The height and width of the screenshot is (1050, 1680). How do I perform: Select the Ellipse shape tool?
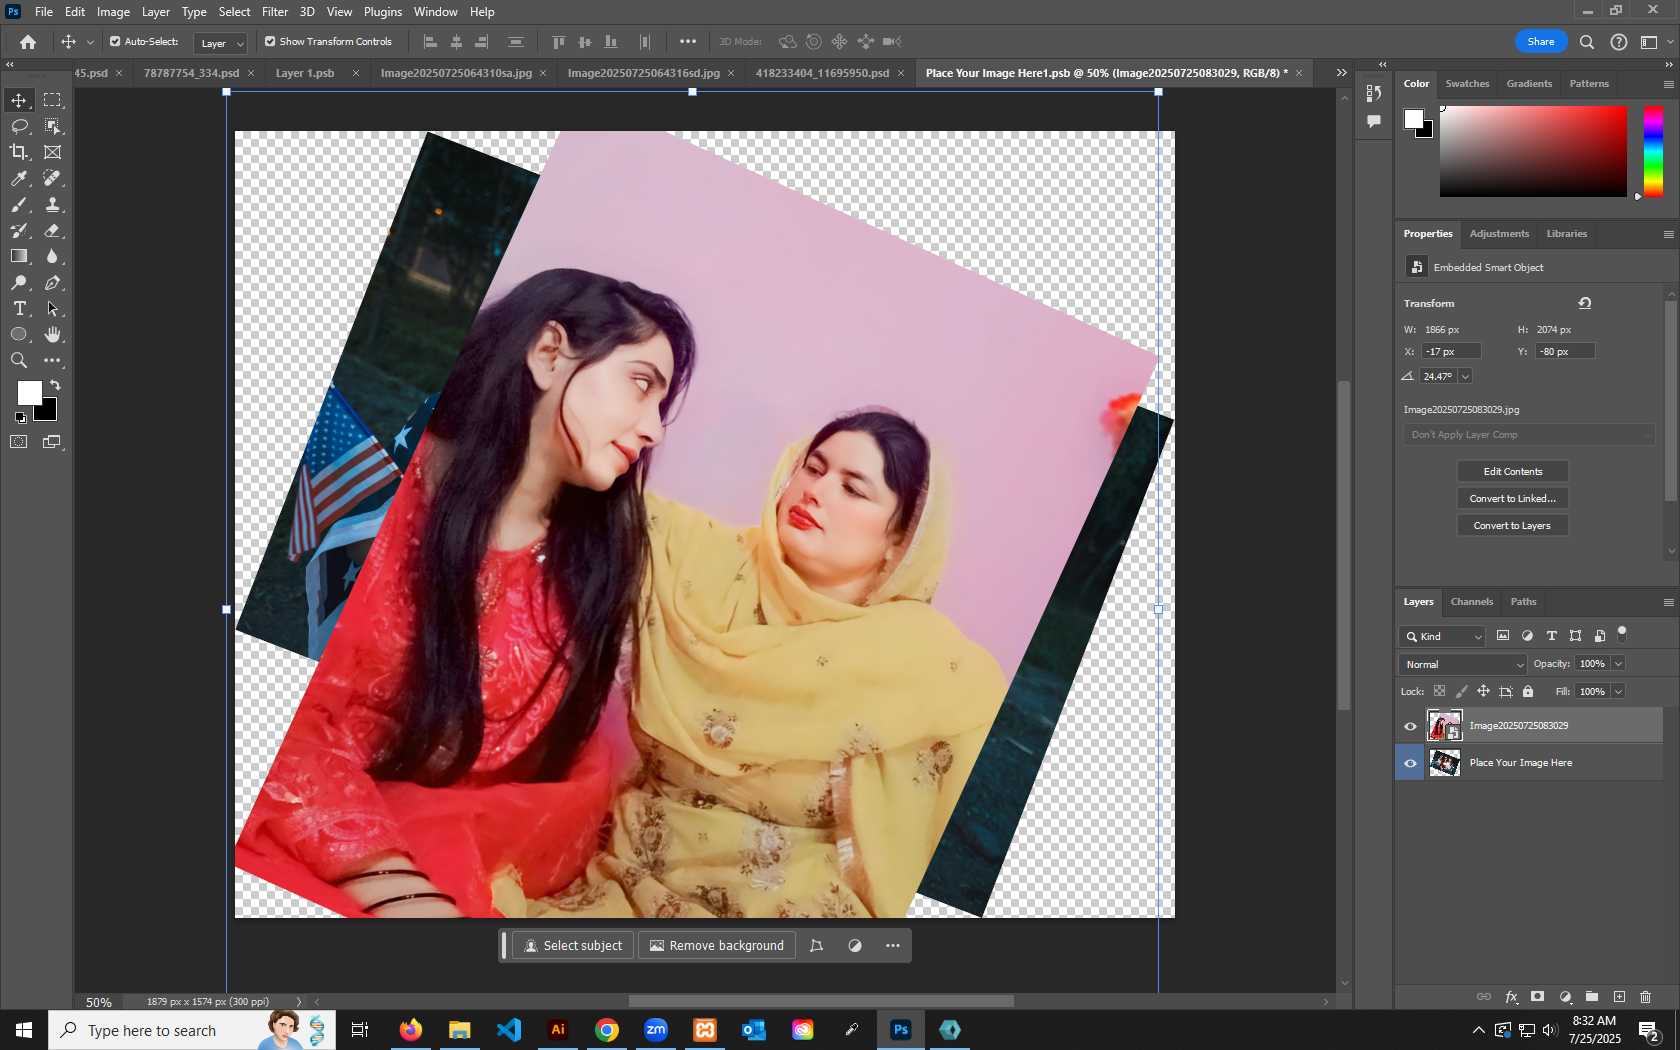tap(19, 335)
